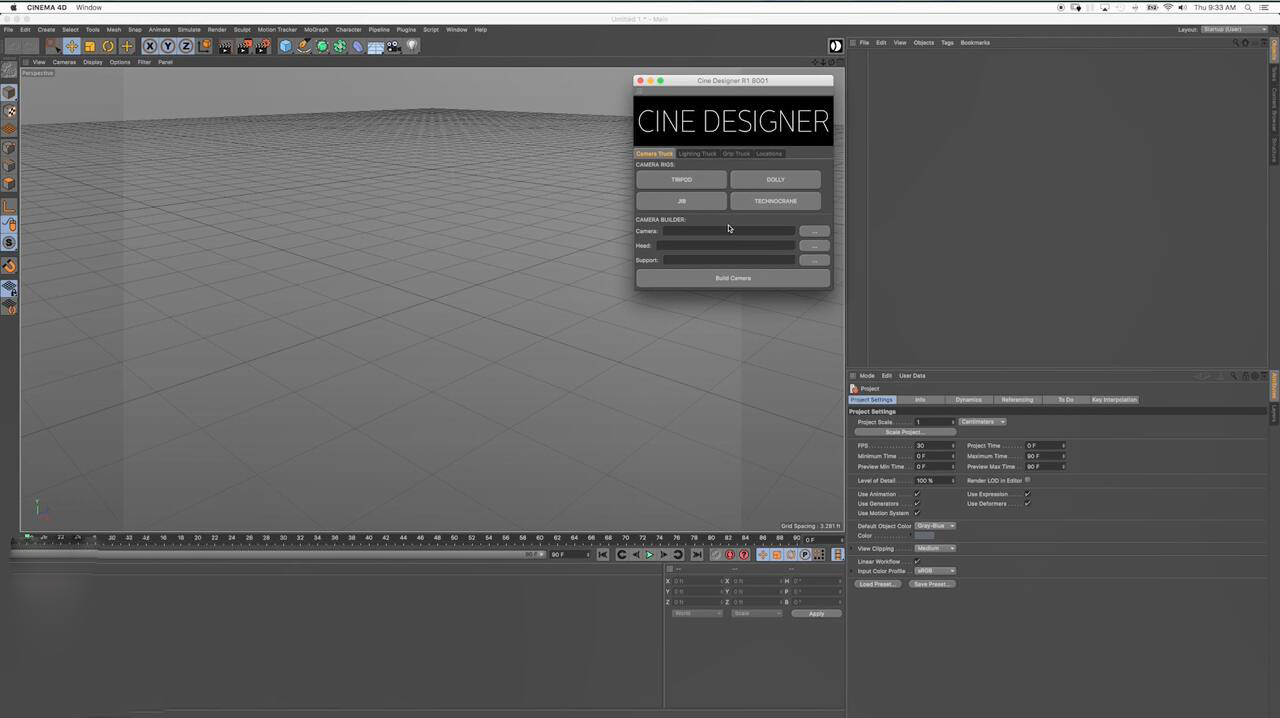Toggle the Z axis lock
Viewport: 1280px width, 718px height.
pos(185,46)
